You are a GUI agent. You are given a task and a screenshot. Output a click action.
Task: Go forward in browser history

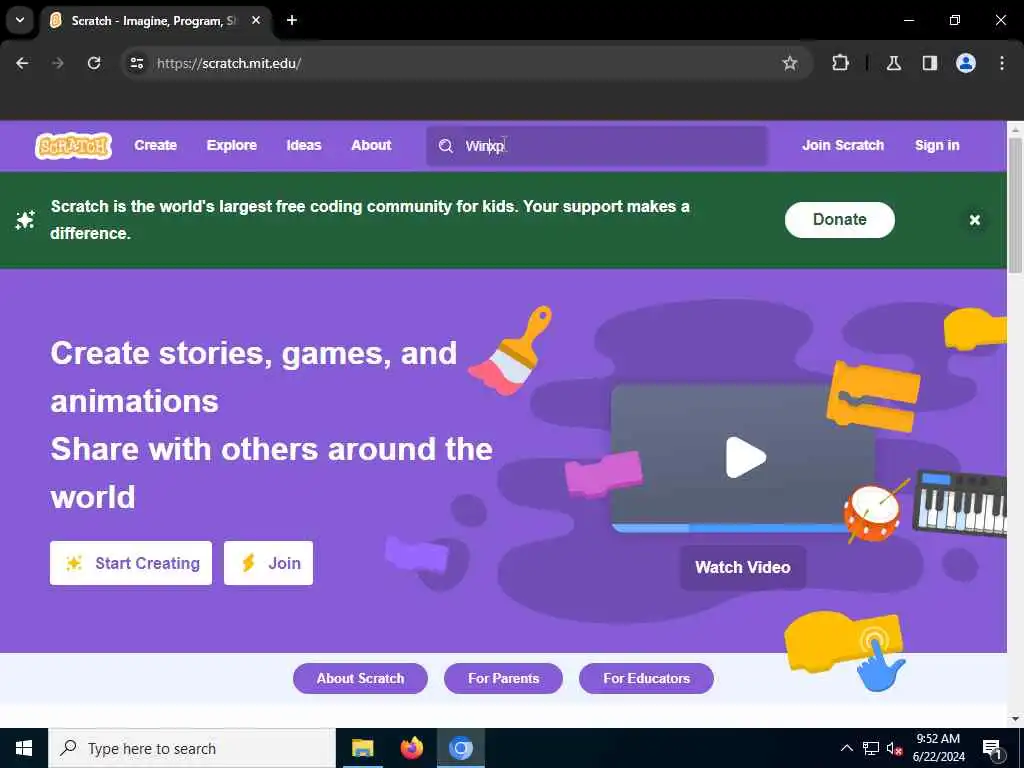tap(58, 63)
